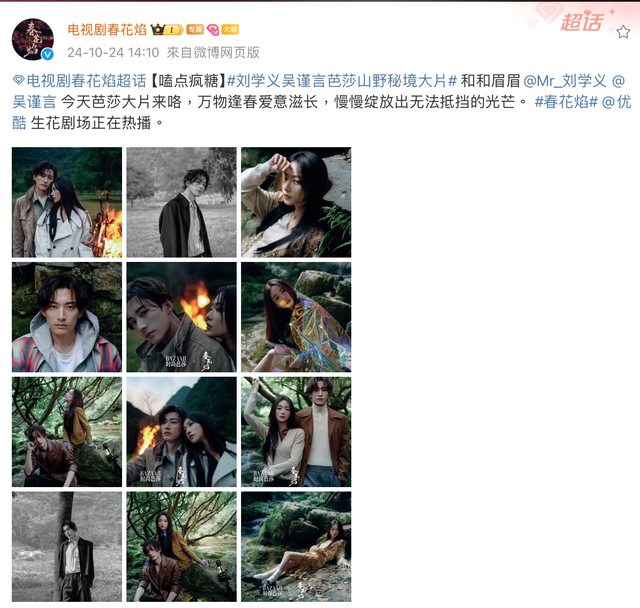The width and height of the screenshot is (640, 608).
Task: Click the star favorite icon
Action: click(623, 31)
